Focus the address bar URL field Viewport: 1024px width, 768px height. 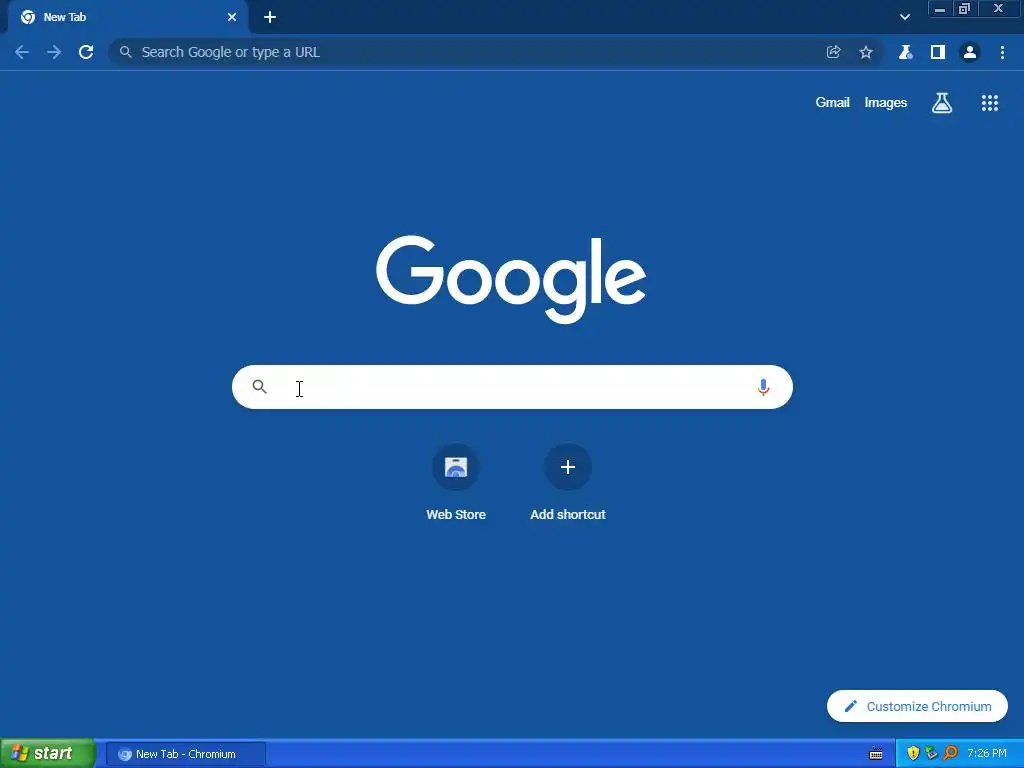coord(496,52)
